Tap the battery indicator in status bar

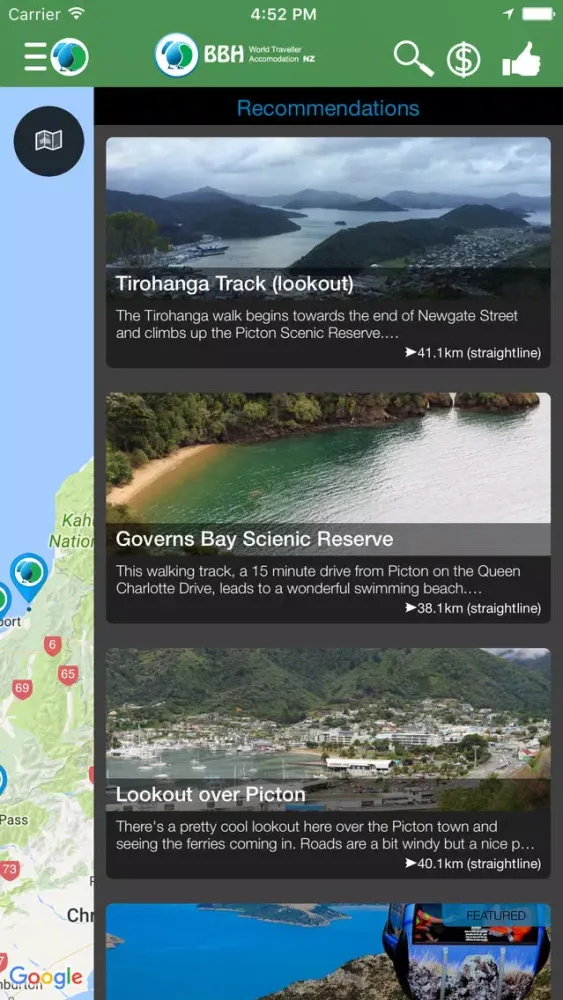[x=538, y=13]
